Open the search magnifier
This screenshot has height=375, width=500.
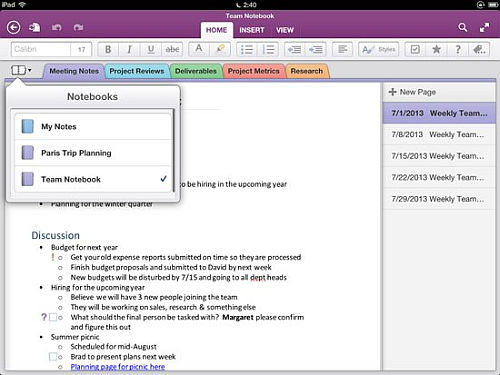click(x=463, y=27)
